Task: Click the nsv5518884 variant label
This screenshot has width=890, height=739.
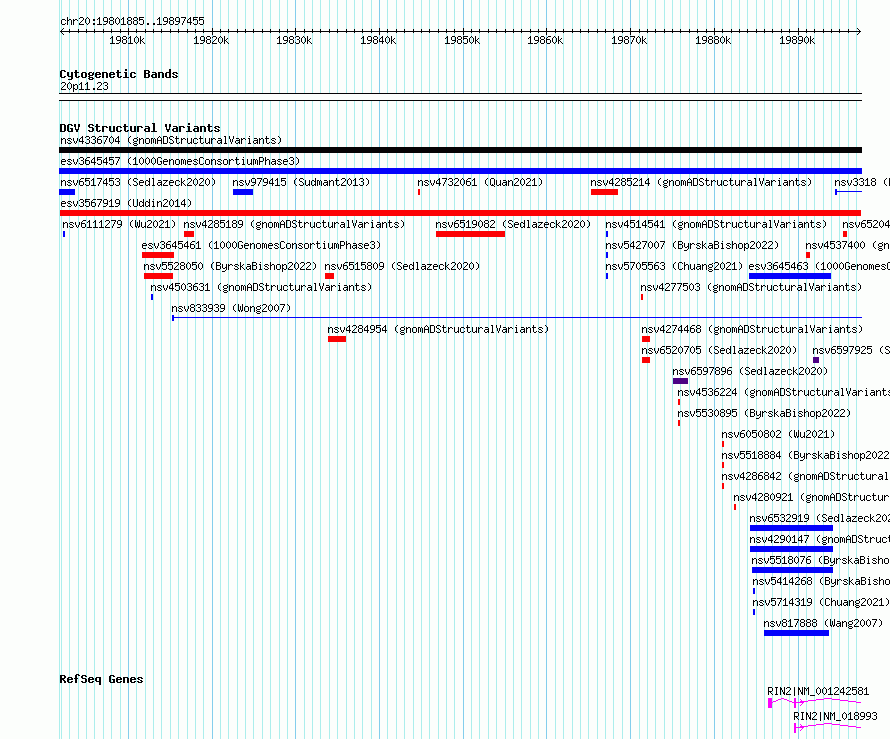Action: pyautogui.click(x=805, y=455)
